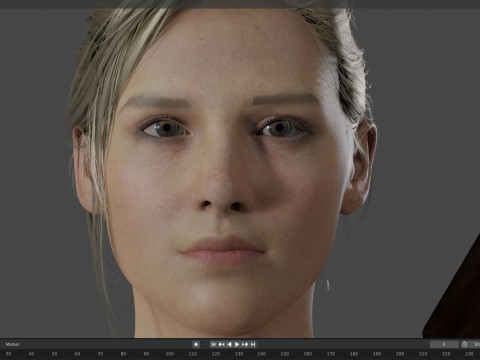Play the animation in reverse

[x=229, y=344]
